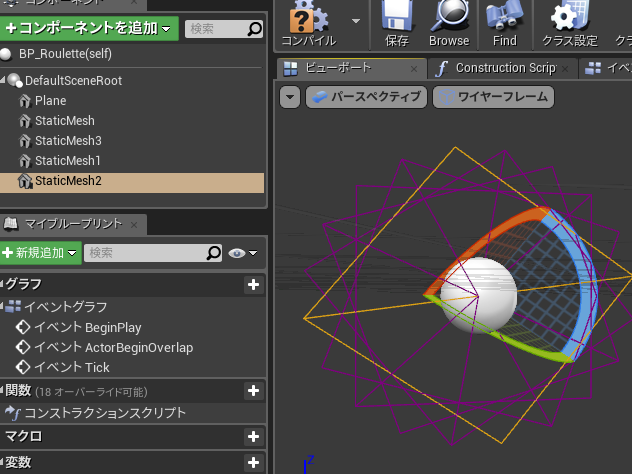The image size is (632, 474).
Task: Collapse the 関数 section
Action: point(2,390)
